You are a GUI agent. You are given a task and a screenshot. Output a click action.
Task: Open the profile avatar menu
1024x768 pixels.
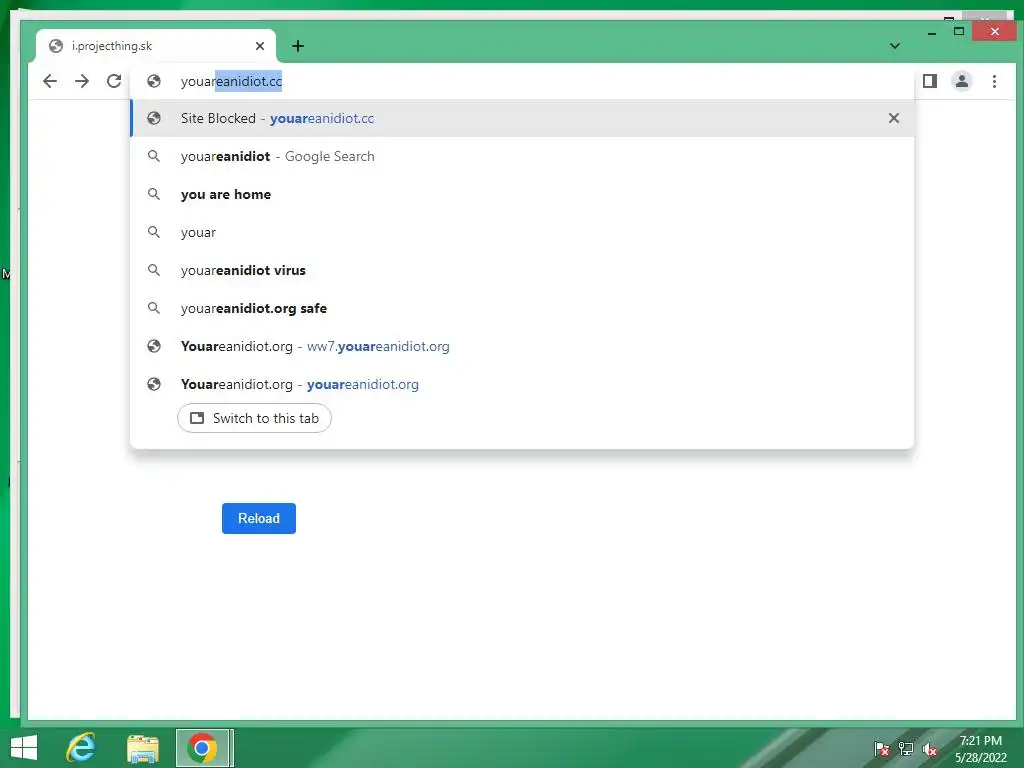pos(962,81)
